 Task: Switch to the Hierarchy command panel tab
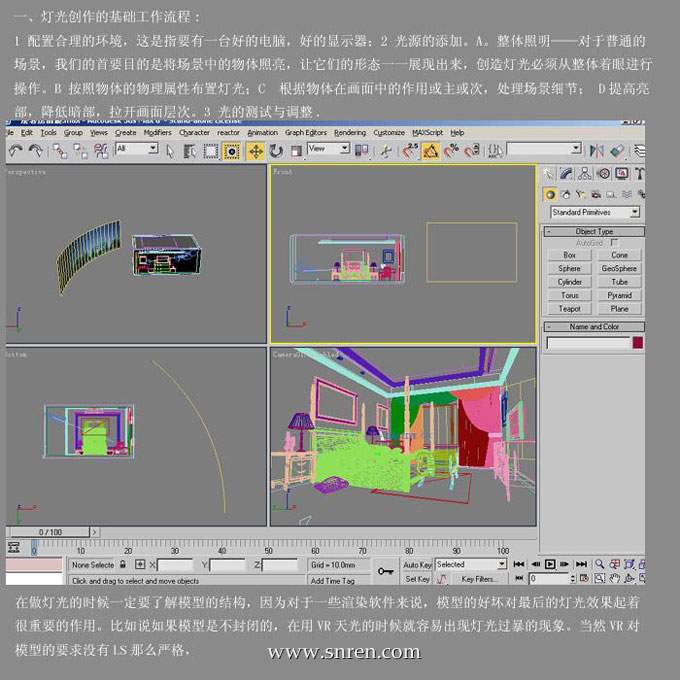click(x=585, y=174)
